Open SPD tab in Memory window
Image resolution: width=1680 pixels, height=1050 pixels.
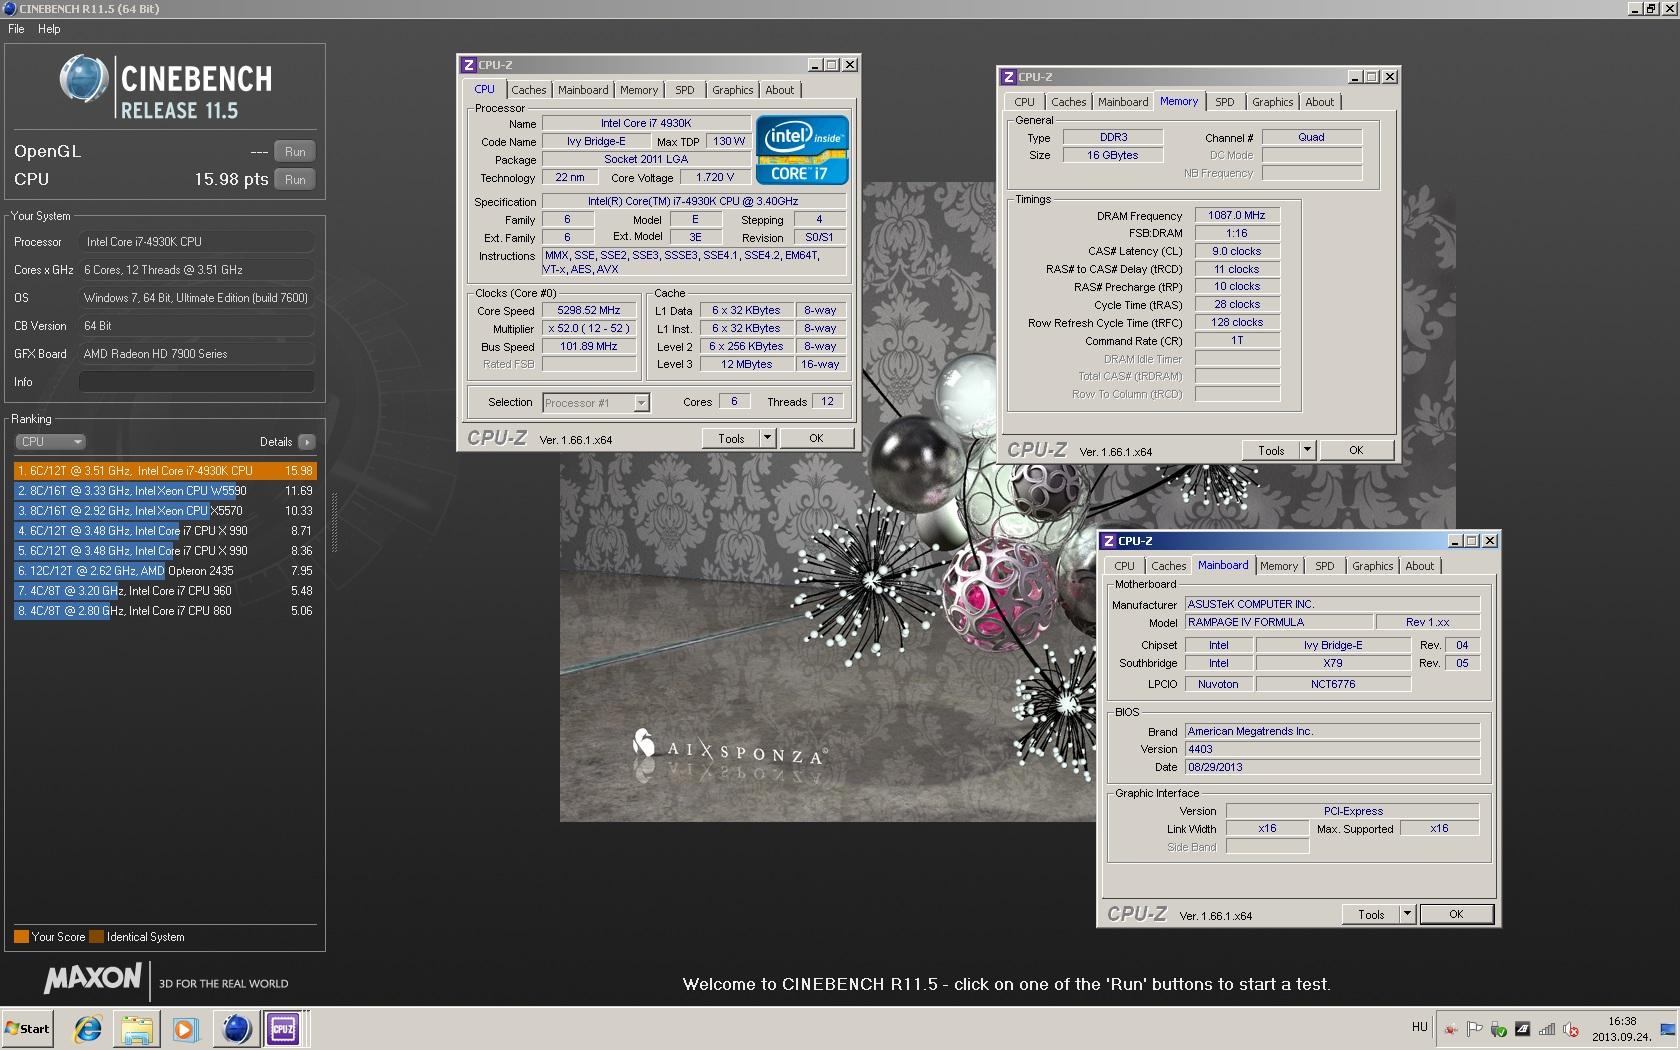click(1225, 102)
